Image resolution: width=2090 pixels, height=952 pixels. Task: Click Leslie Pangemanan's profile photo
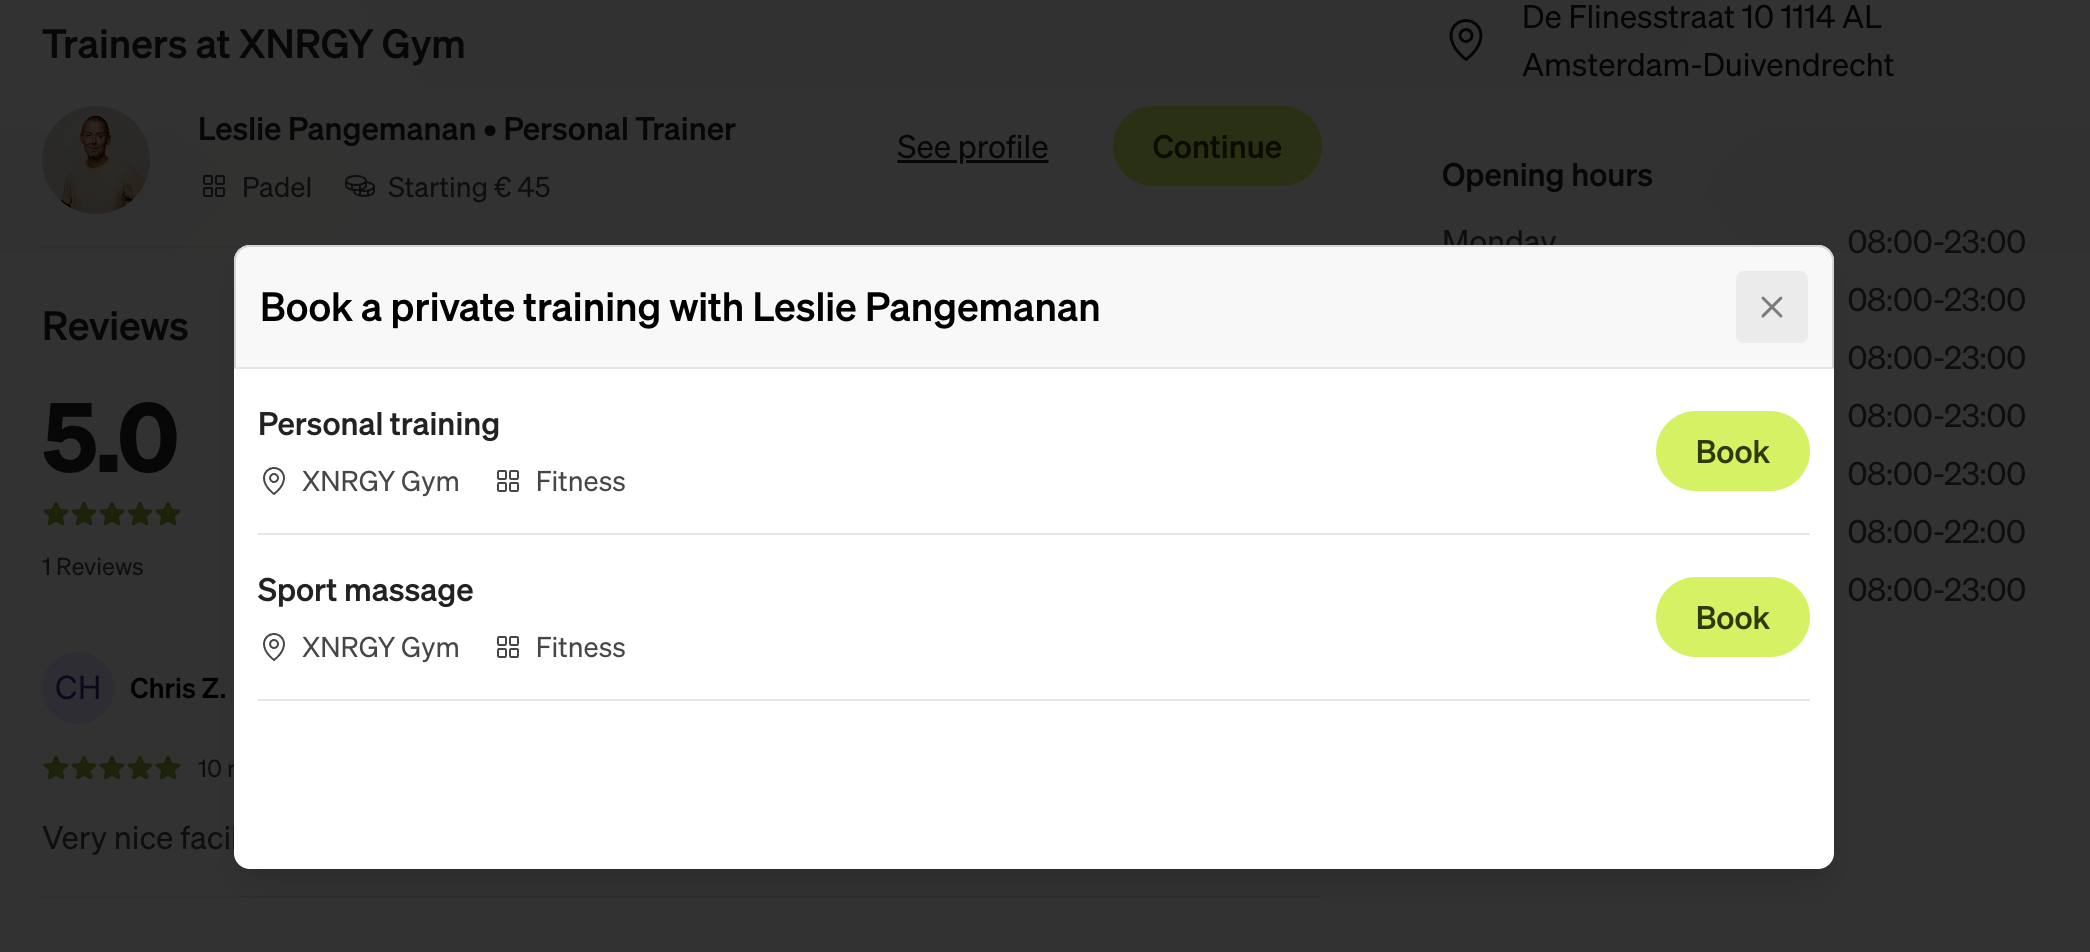96,160
